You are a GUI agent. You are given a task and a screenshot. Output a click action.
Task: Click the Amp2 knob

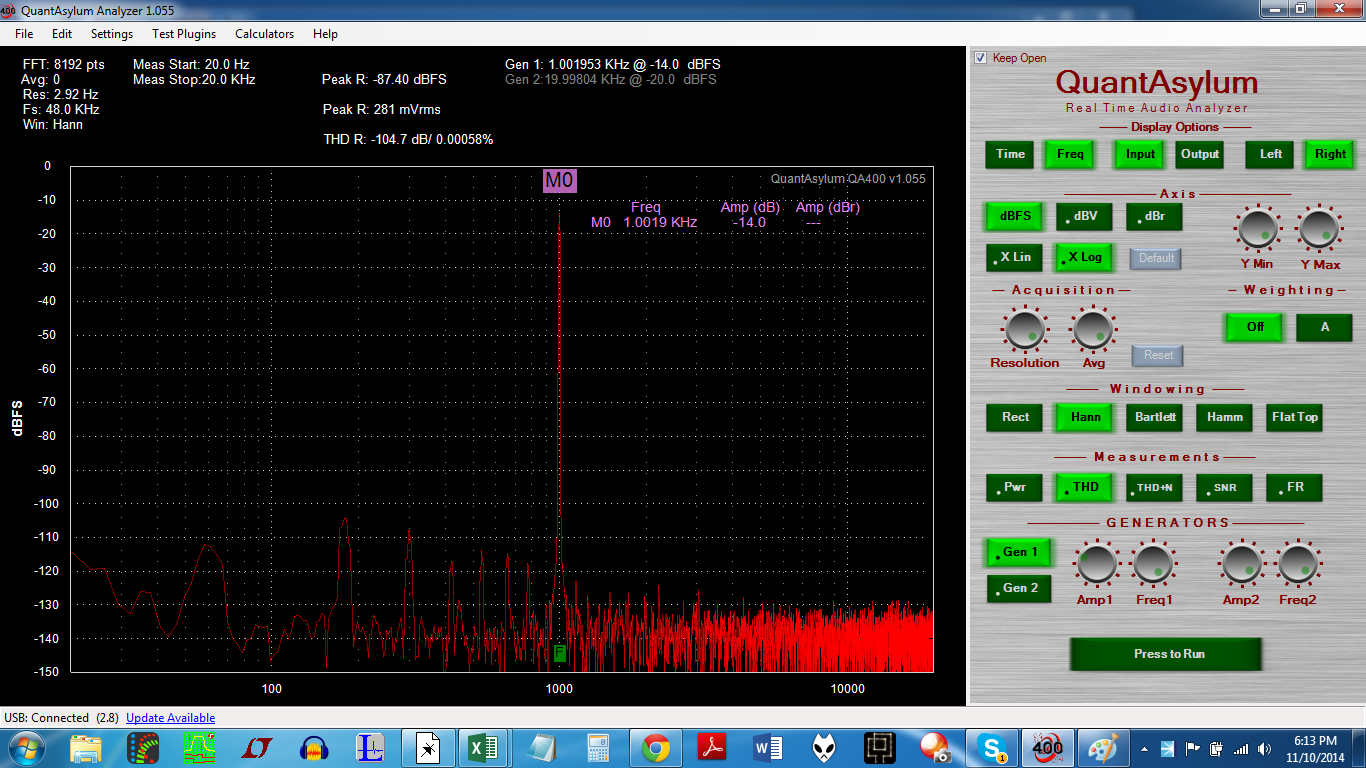[1242, 565]
